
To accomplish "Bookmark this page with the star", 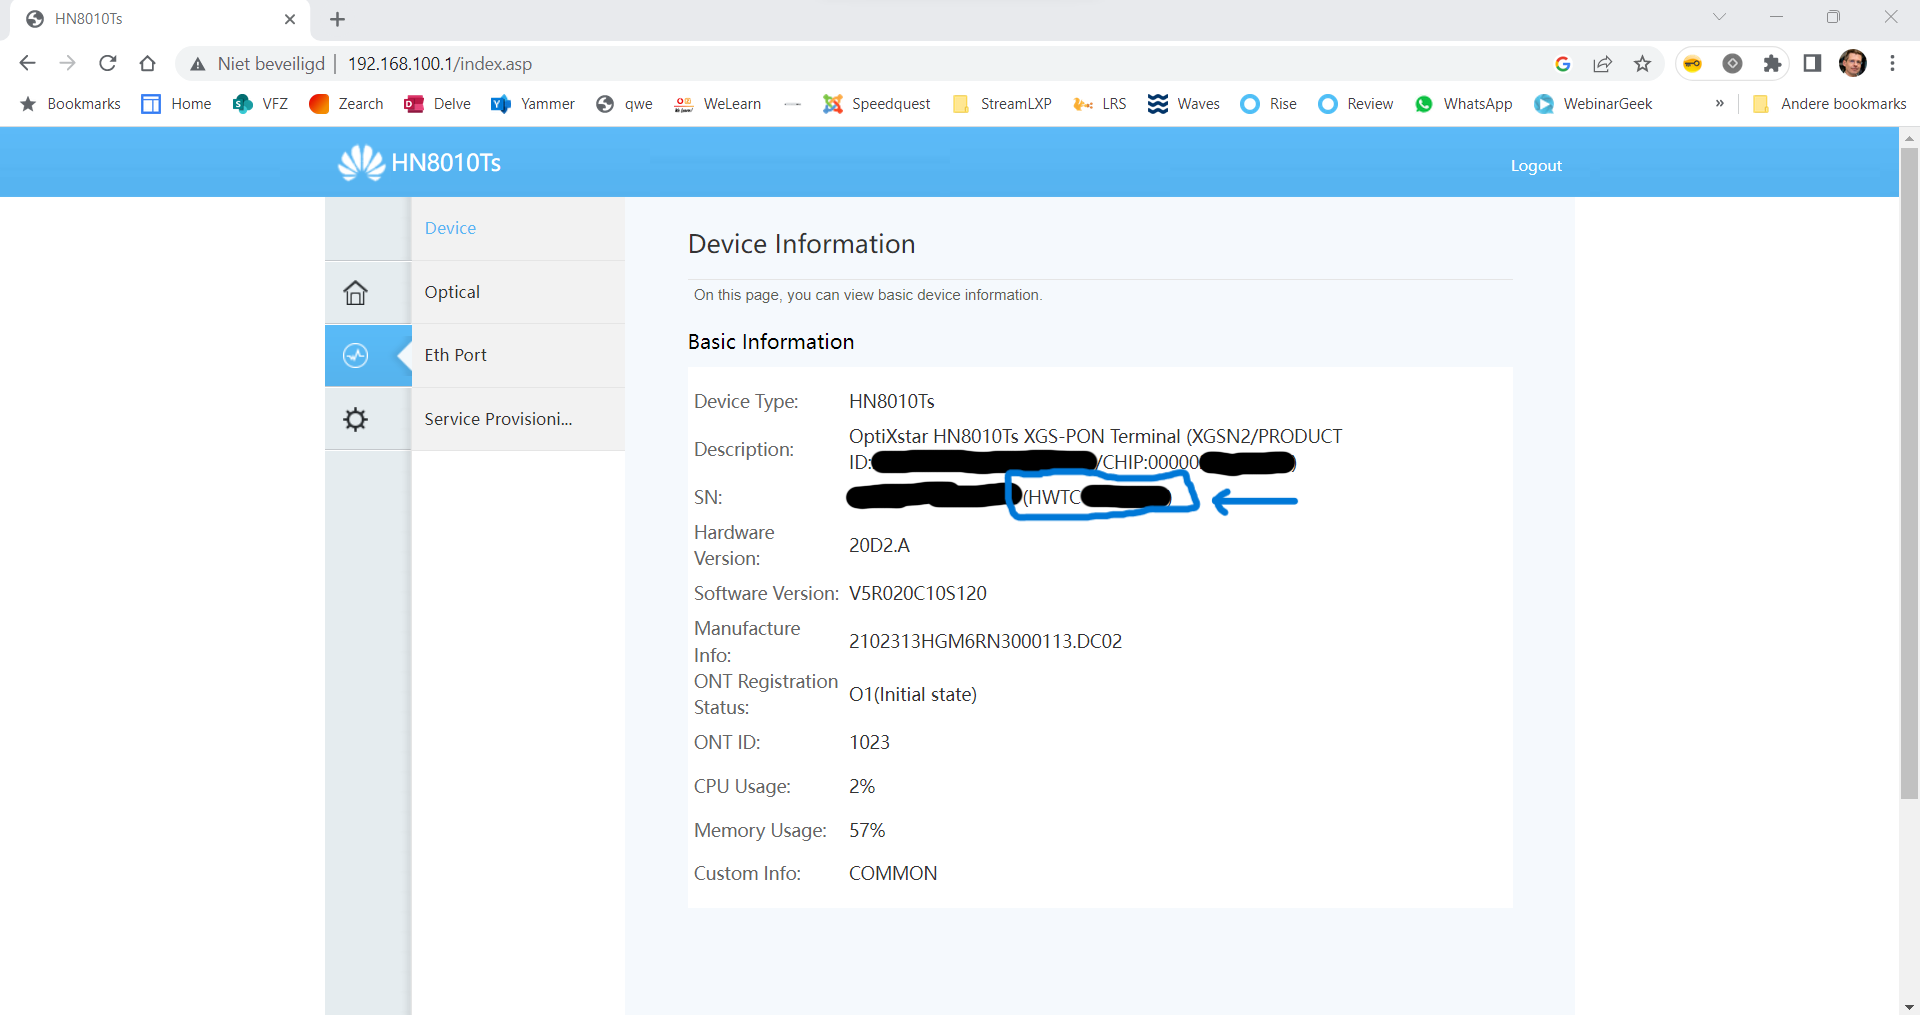I will point(1642,63).
